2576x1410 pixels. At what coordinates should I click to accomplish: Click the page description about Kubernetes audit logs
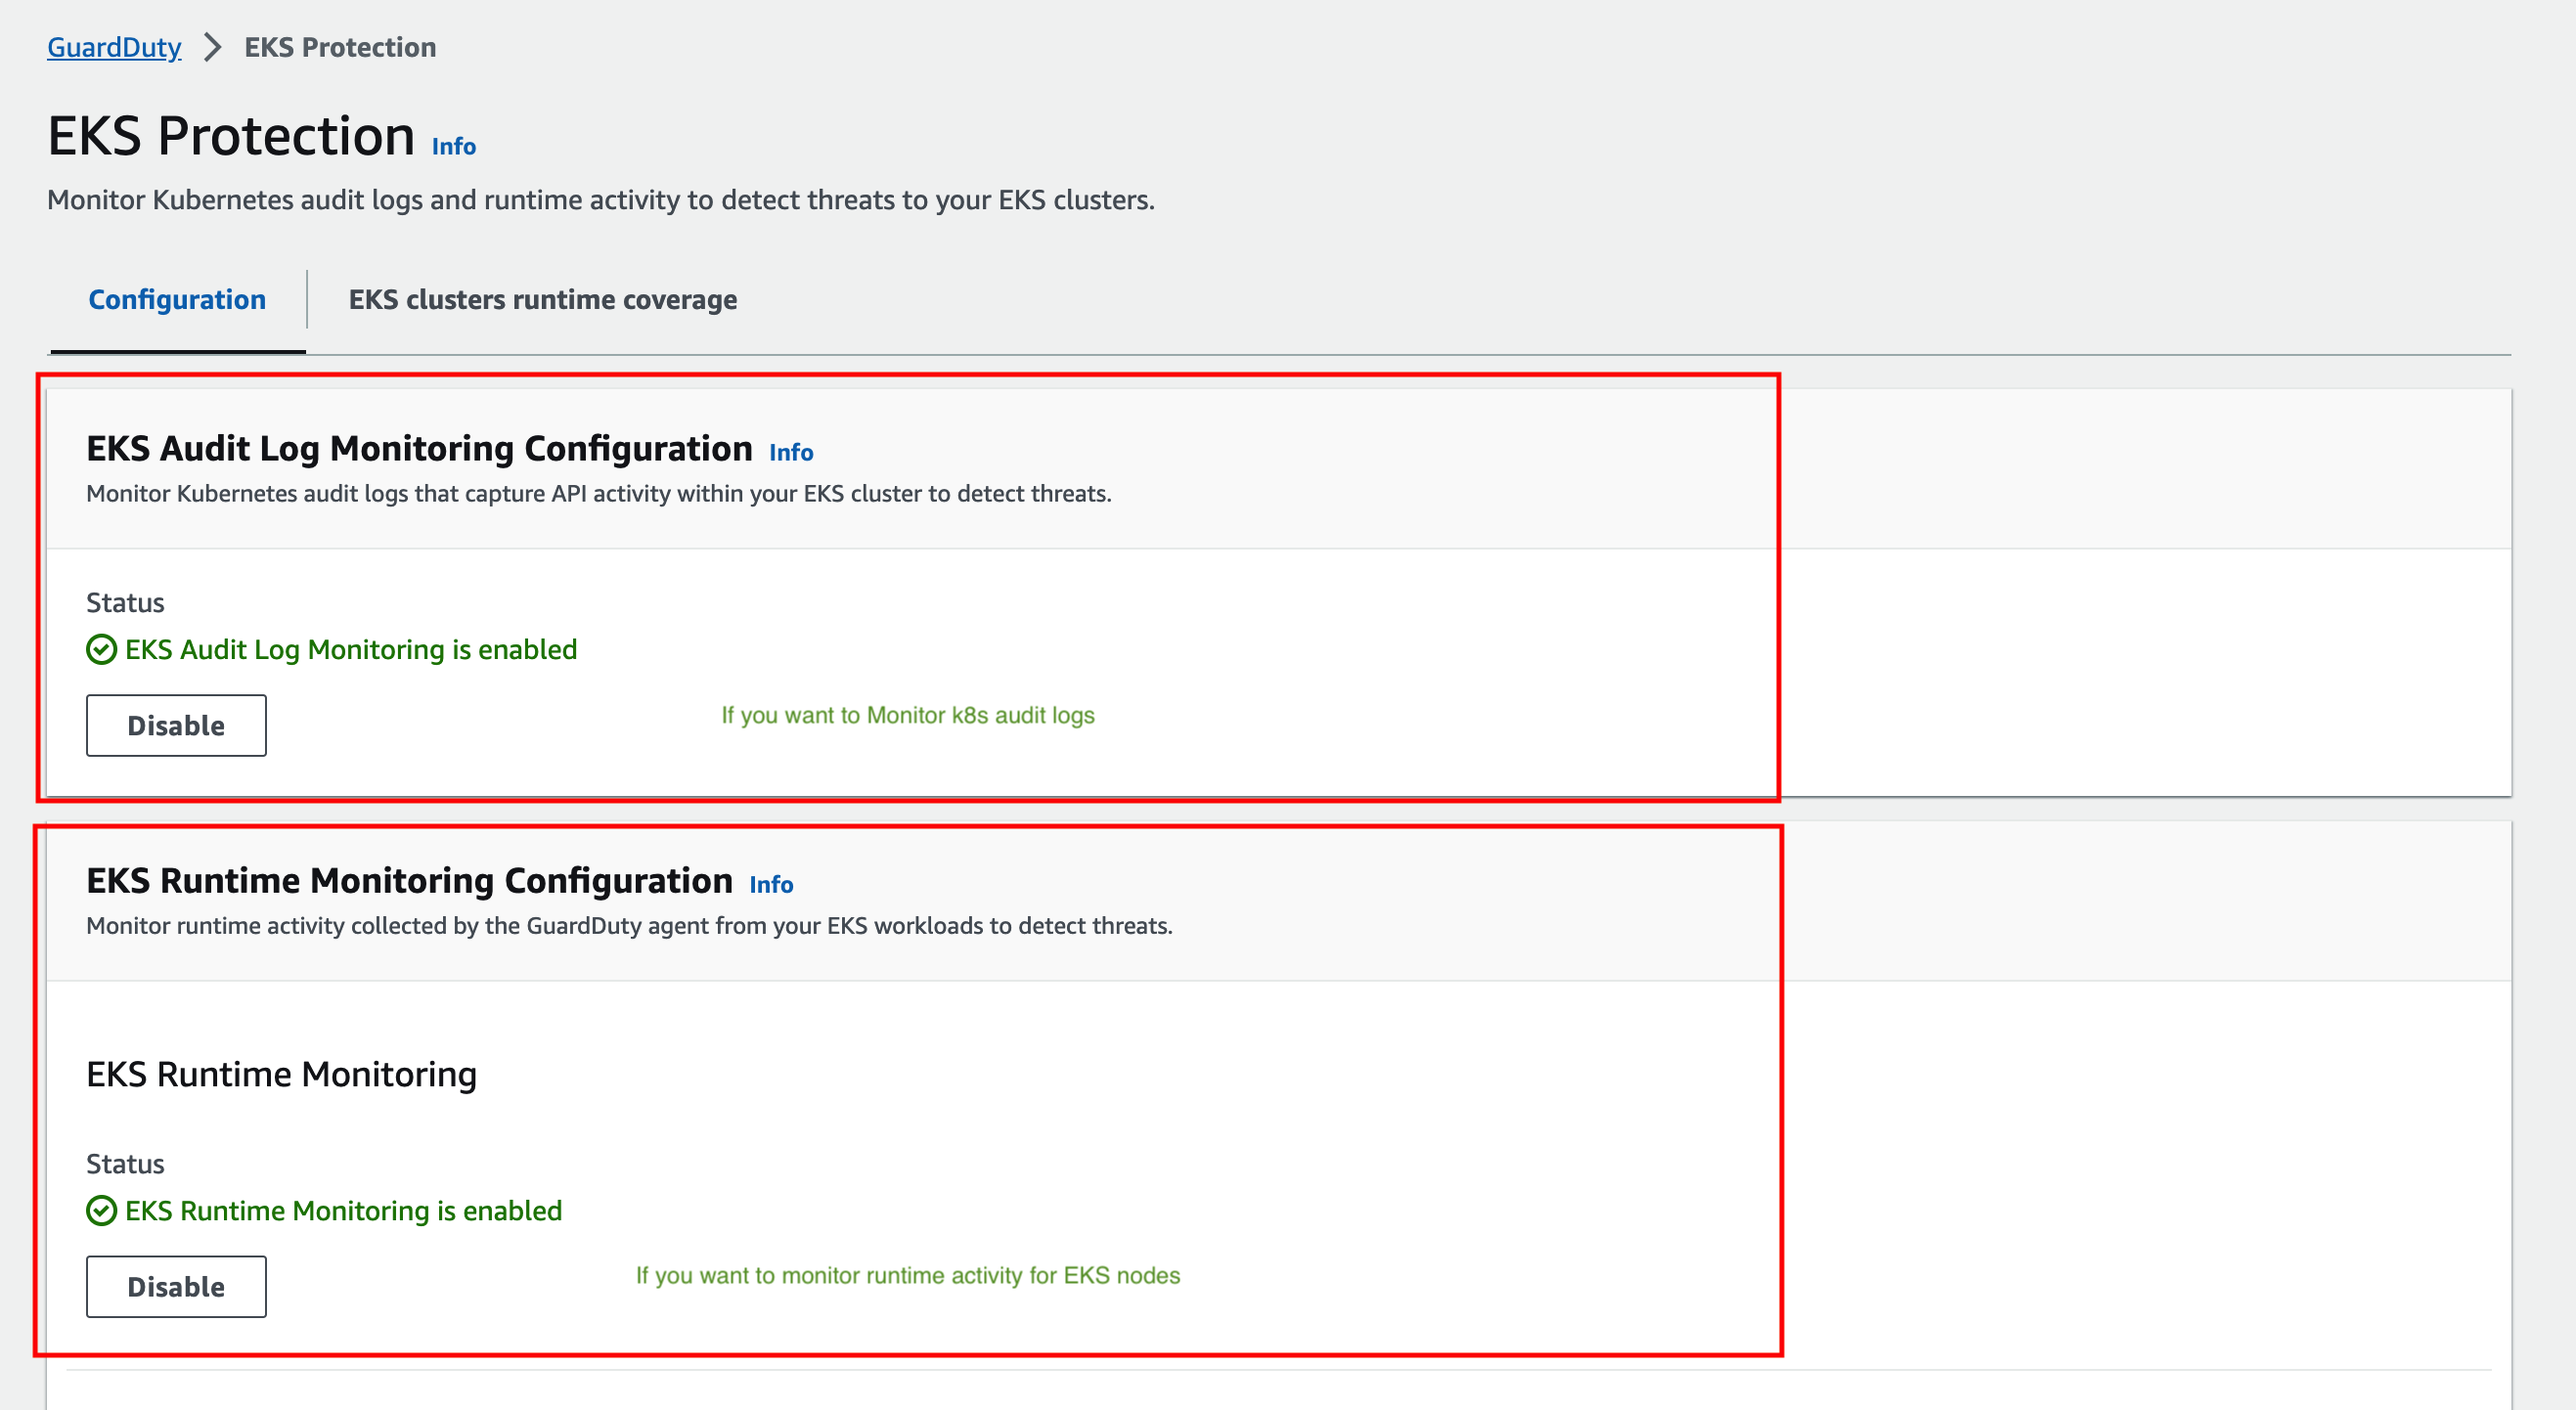click(600, 200)
